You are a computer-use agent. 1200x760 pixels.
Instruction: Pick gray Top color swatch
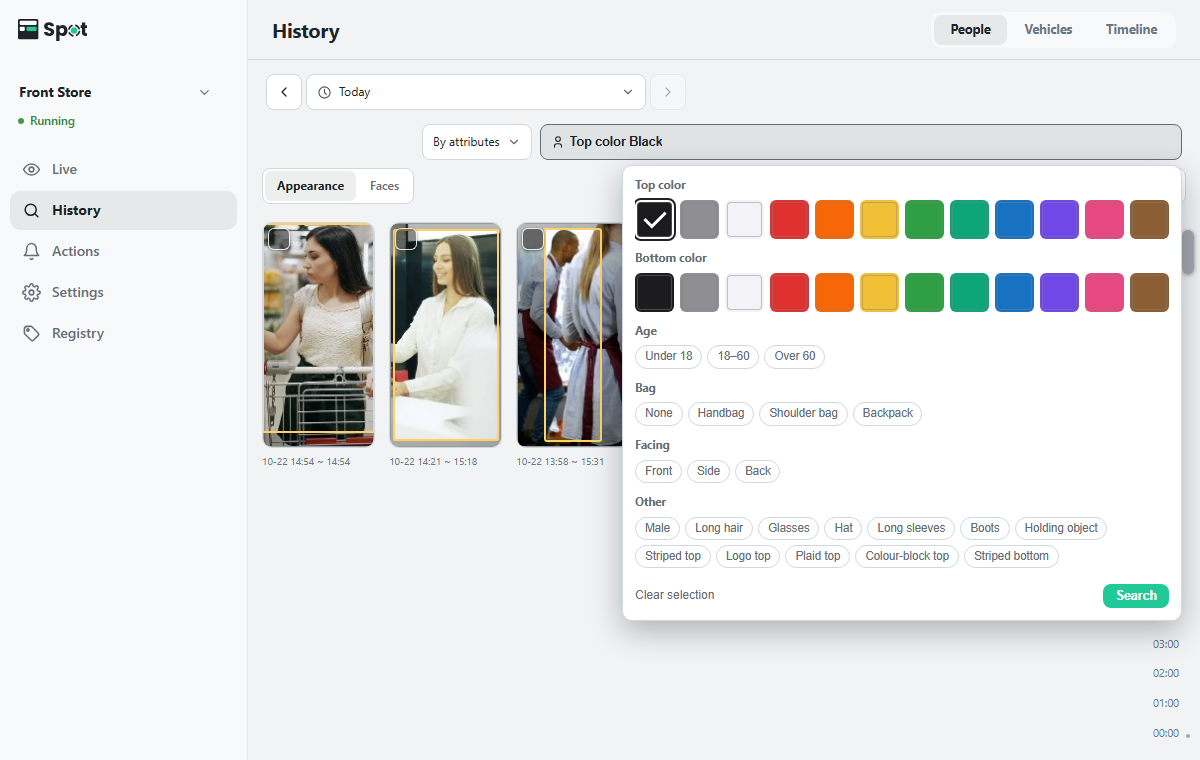click(699, 219)
